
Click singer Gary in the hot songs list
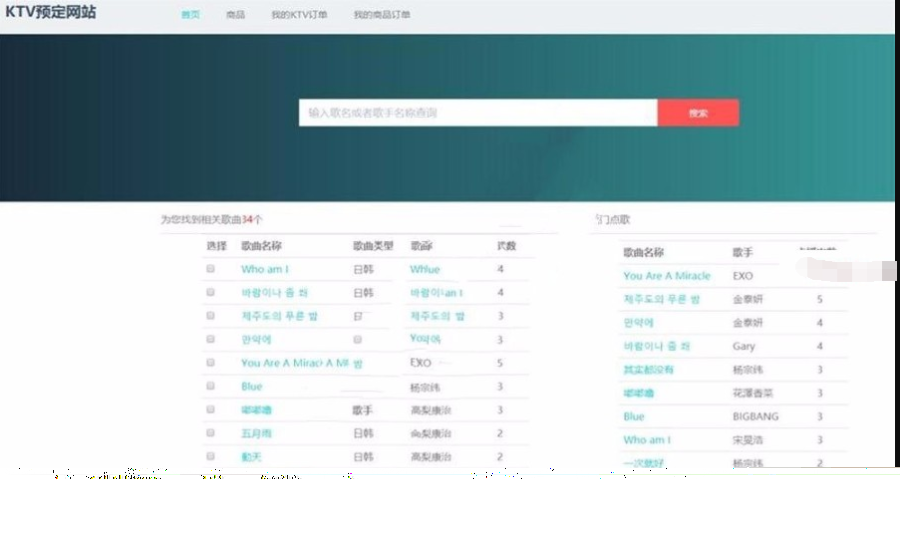click(743, 346)
